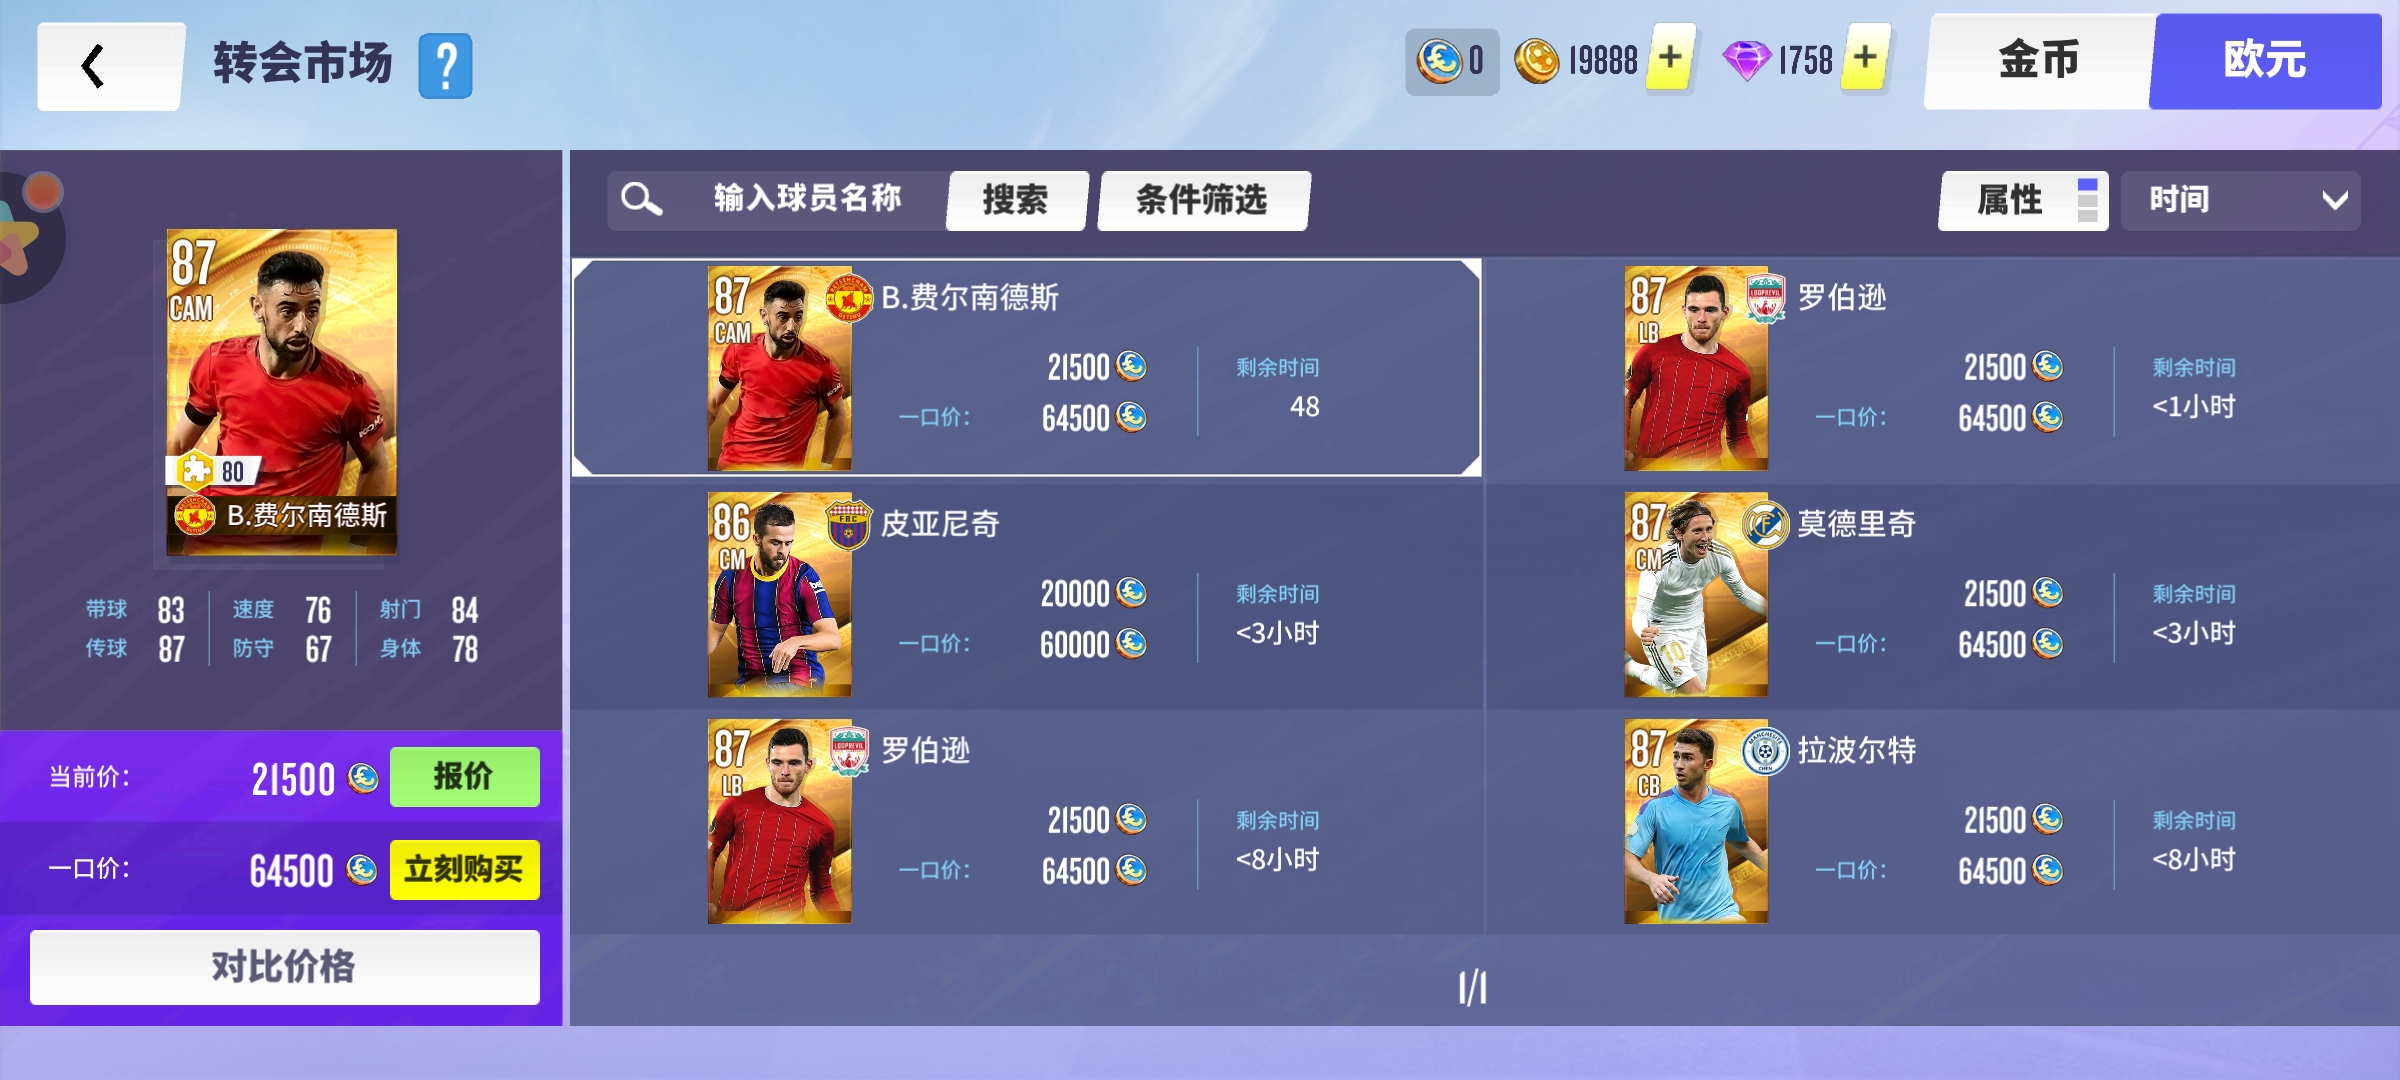The width and height of the screenshot is (2400, 1080).
Task: Click the magnifying glass search icon
Action: click(x=640, y=199)
